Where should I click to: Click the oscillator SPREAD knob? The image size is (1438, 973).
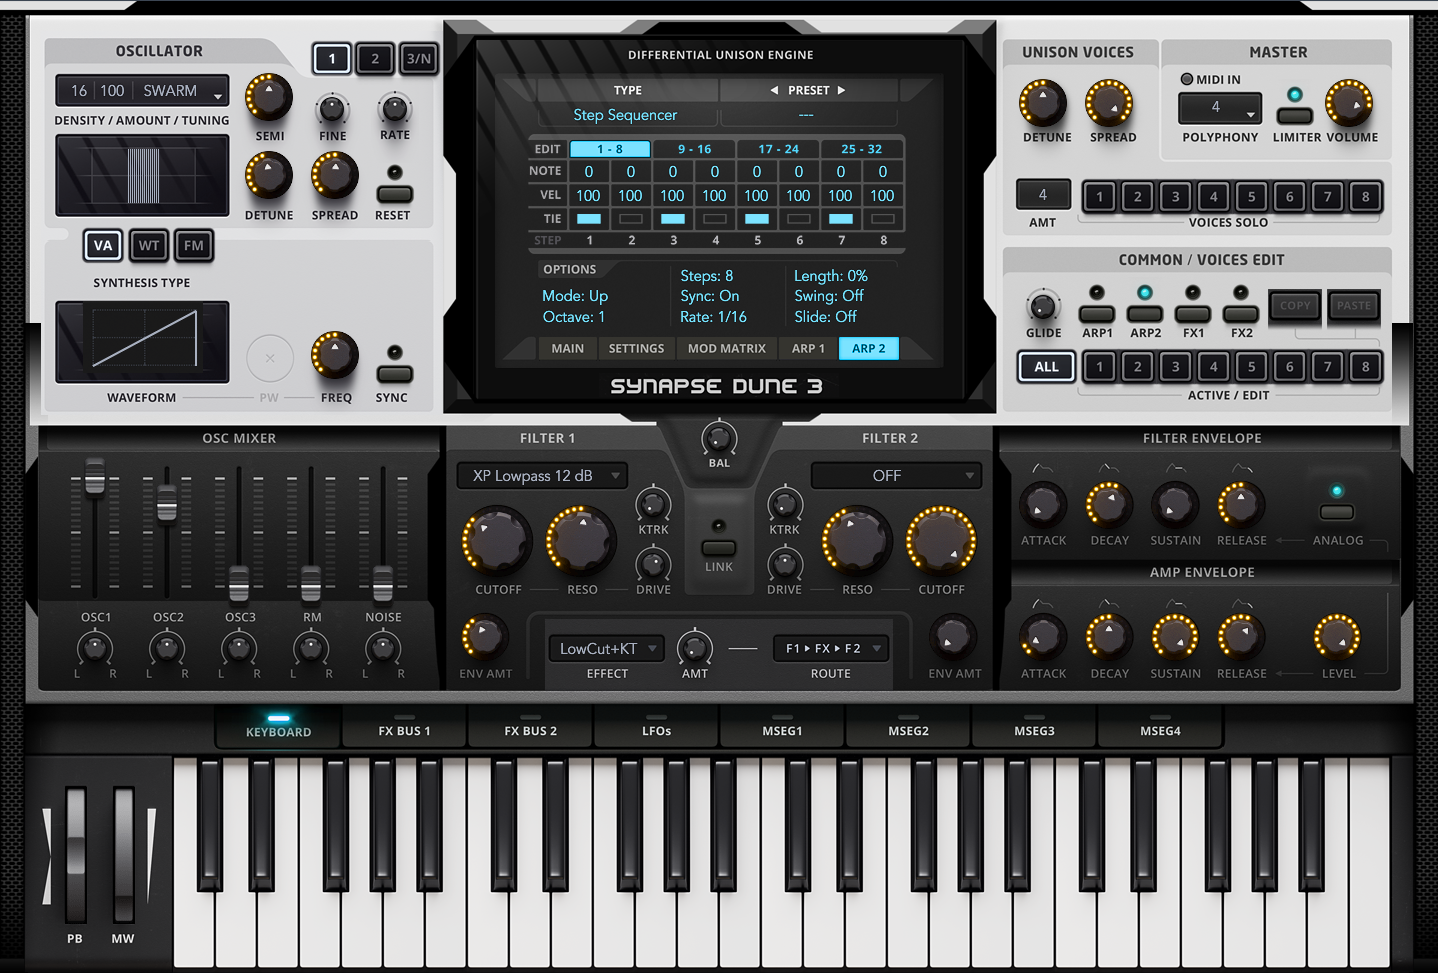click(335, 177)
